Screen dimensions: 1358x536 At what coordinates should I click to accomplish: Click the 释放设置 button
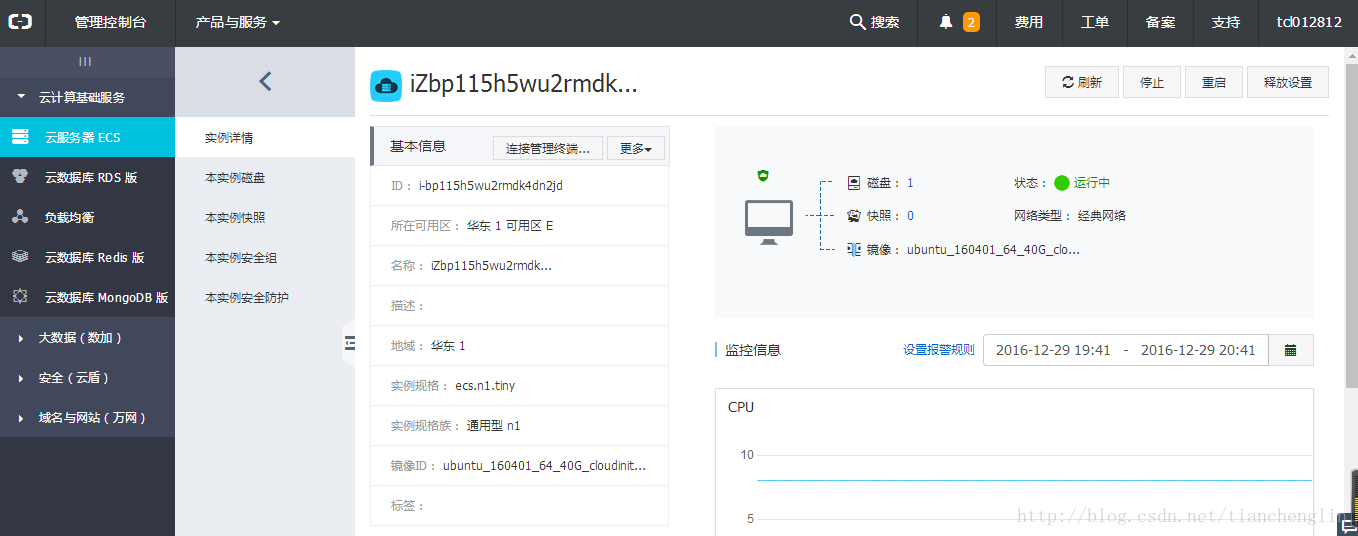click(1288, 82)
